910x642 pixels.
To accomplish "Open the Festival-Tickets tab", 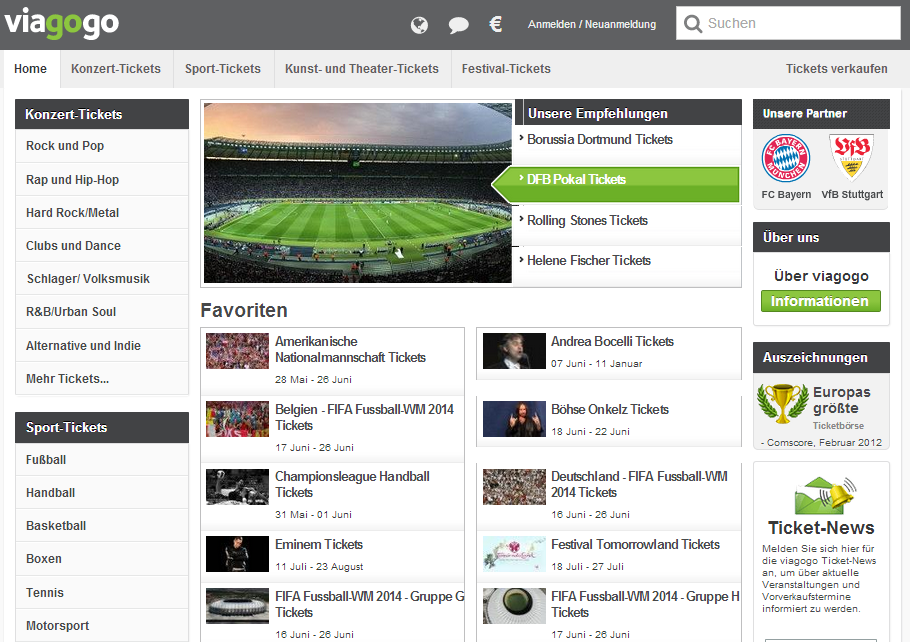I will pyautogui.click(x=506, y=68).
